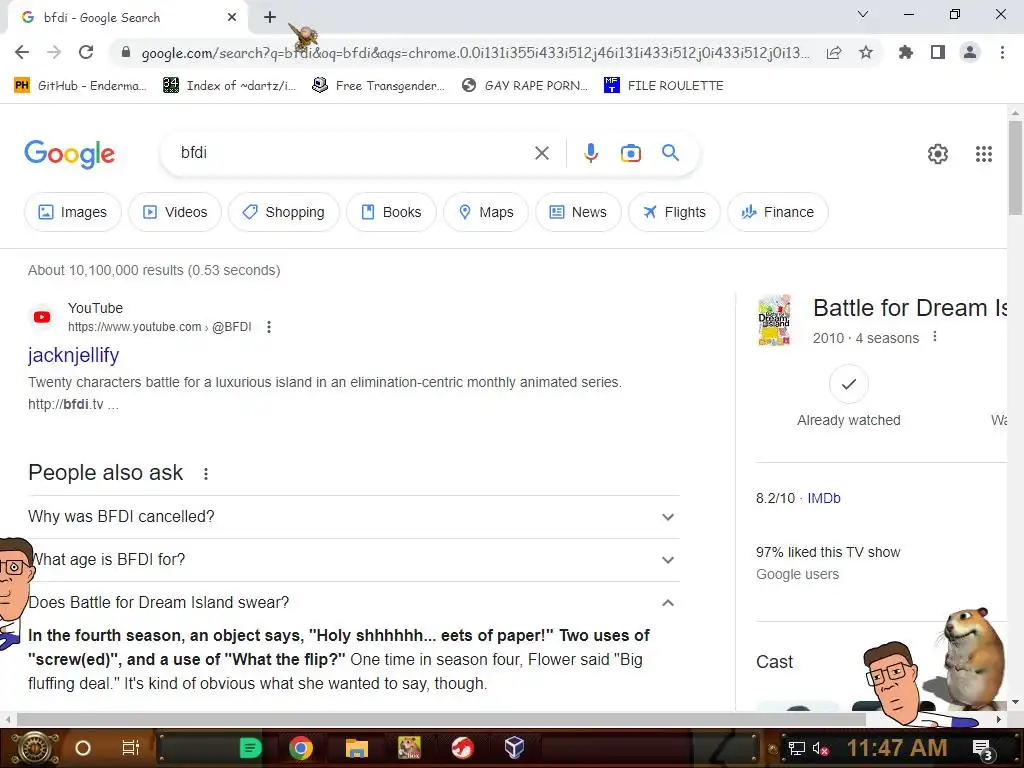Click the horizontal page scrollbar

[441, 719]
